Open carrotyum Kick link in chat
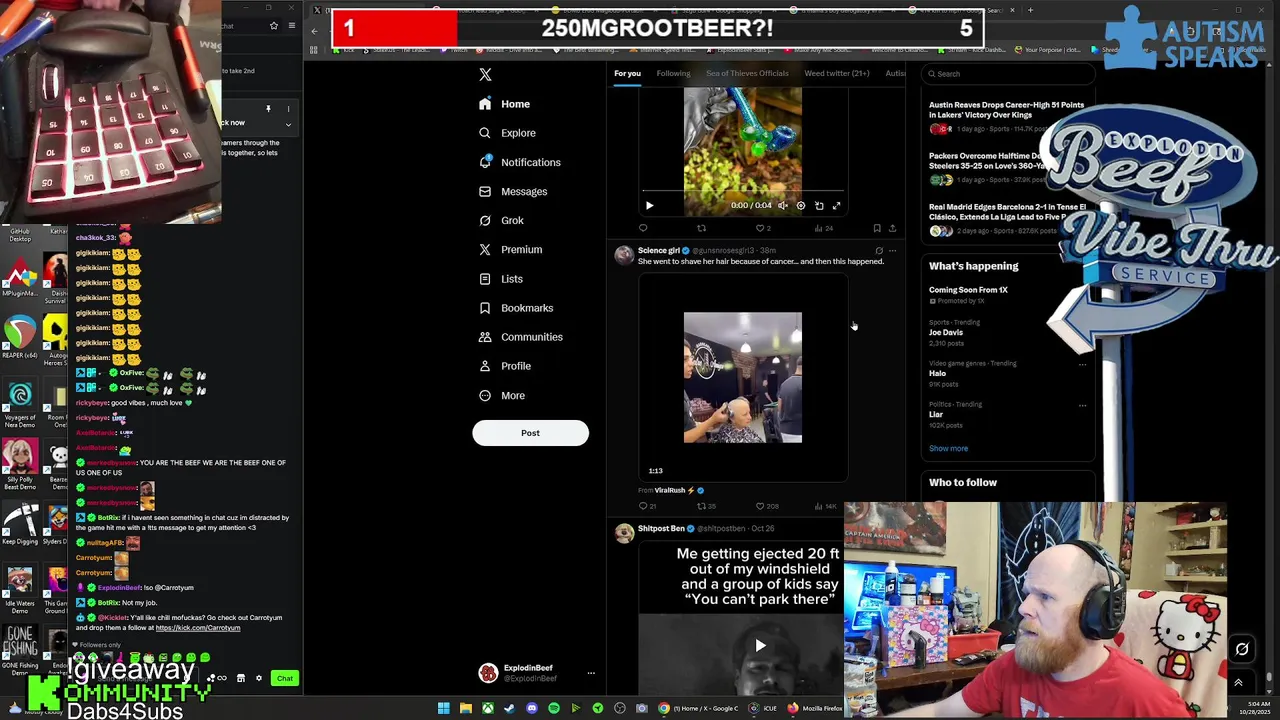Viewport: 1280px width, 720px height. click(x=198, y=628)
